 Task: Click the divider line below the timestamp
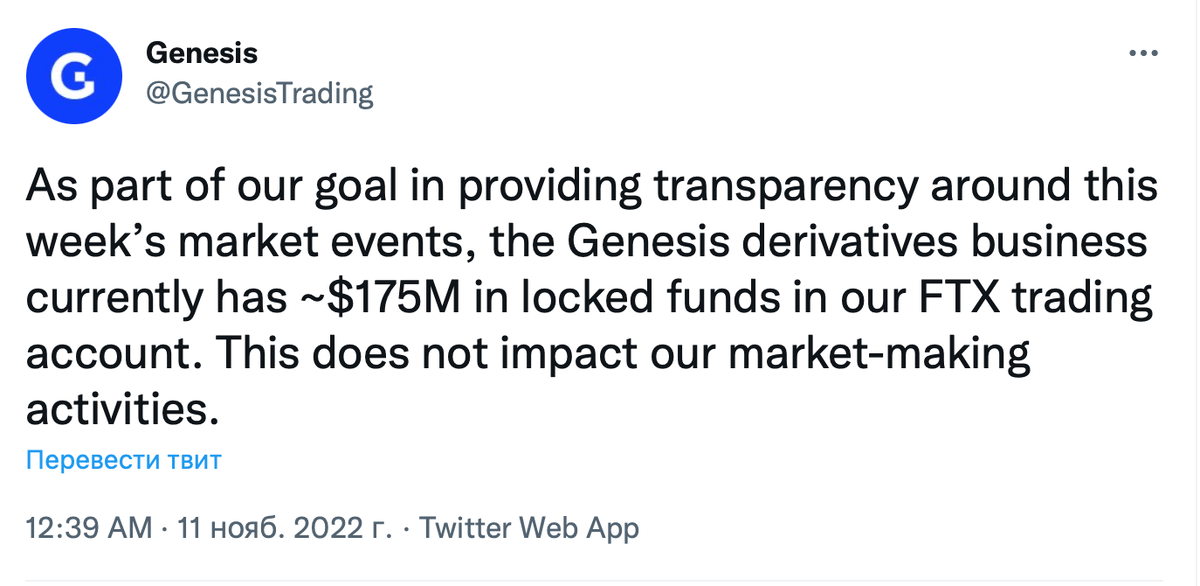[600, 580]
